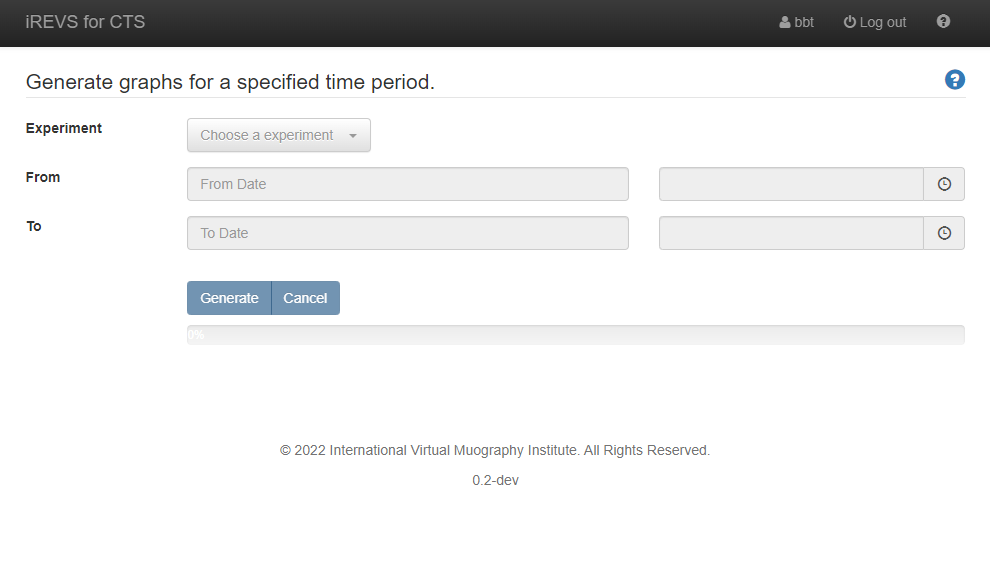Open the blue help icon beside the page heading
Screen dimensions: 990x585
(954, 80)
